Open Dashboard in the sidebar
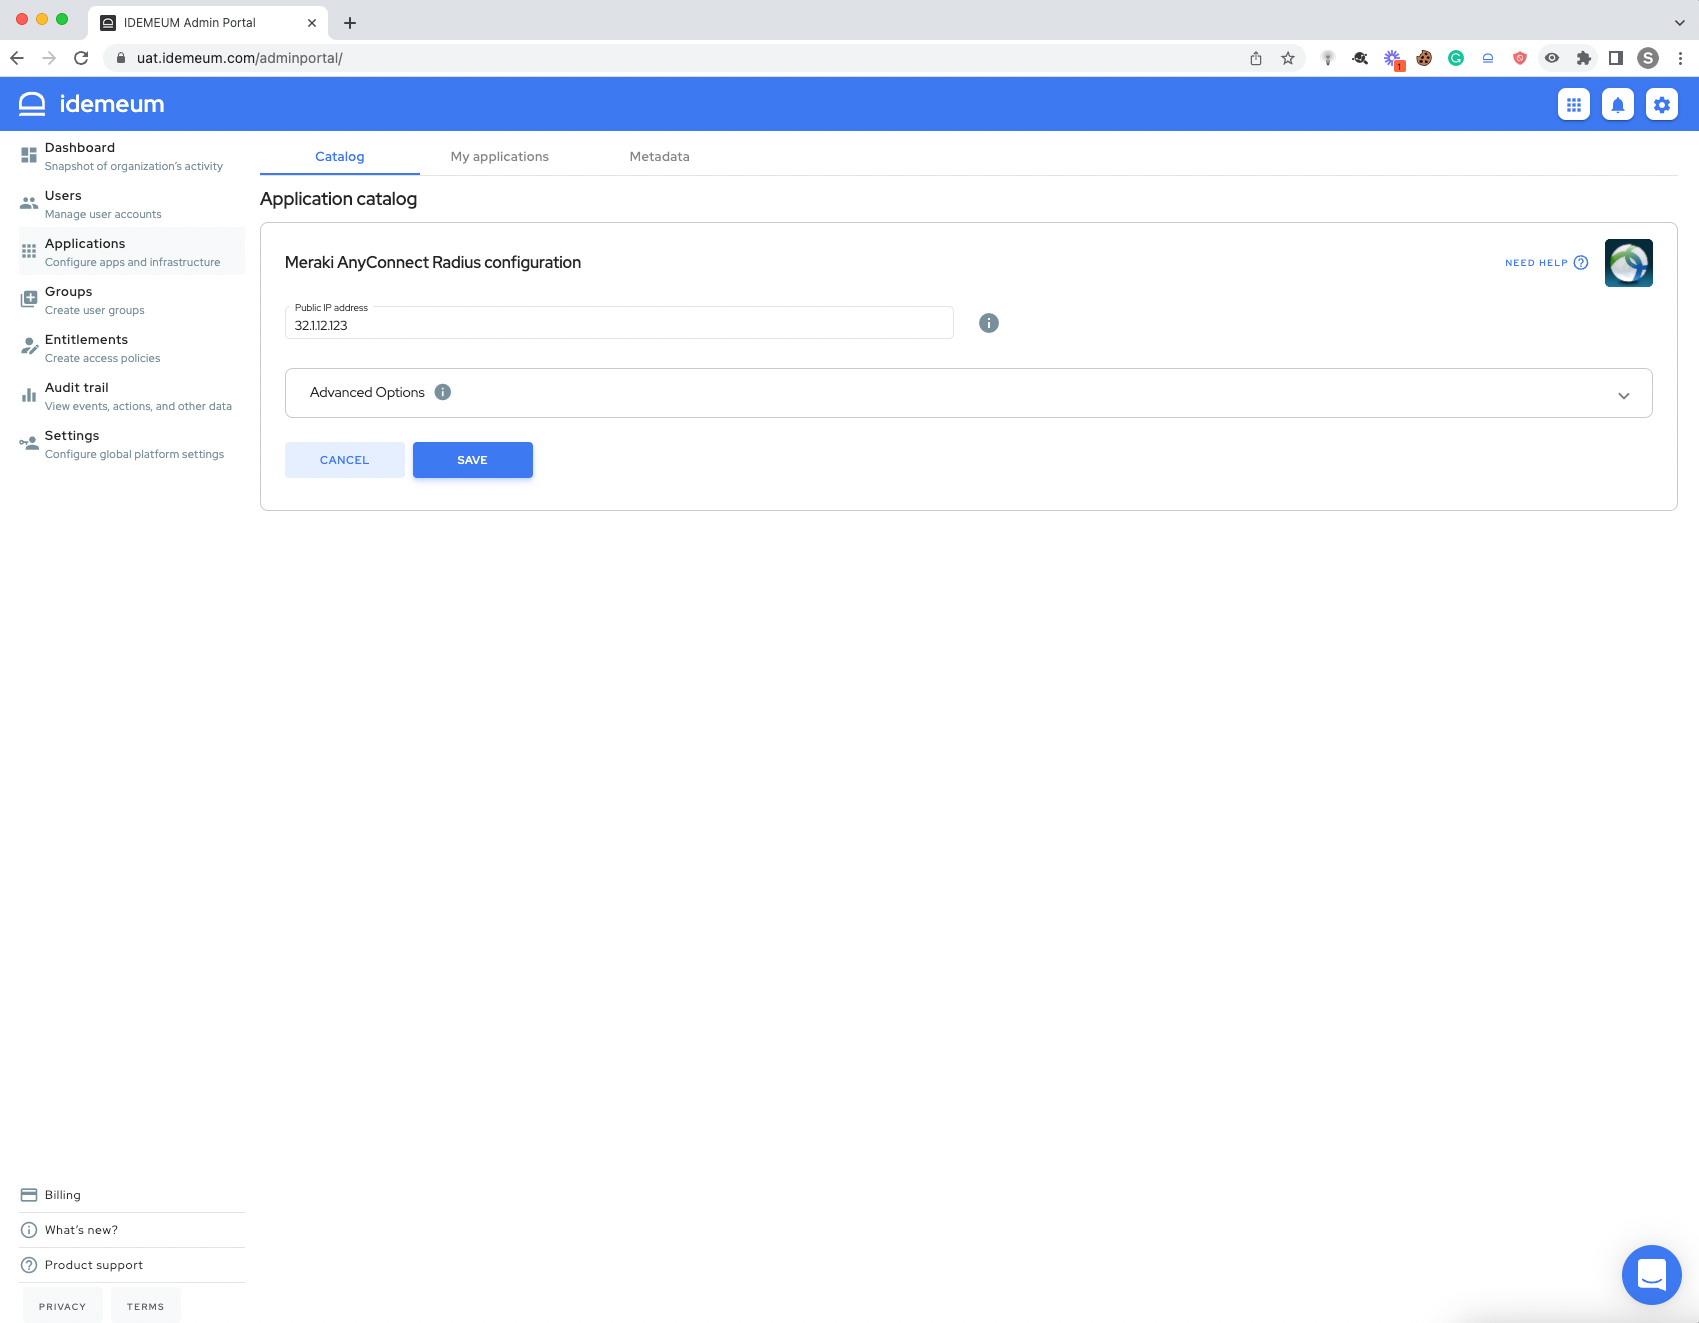 (x=132, y=156)
